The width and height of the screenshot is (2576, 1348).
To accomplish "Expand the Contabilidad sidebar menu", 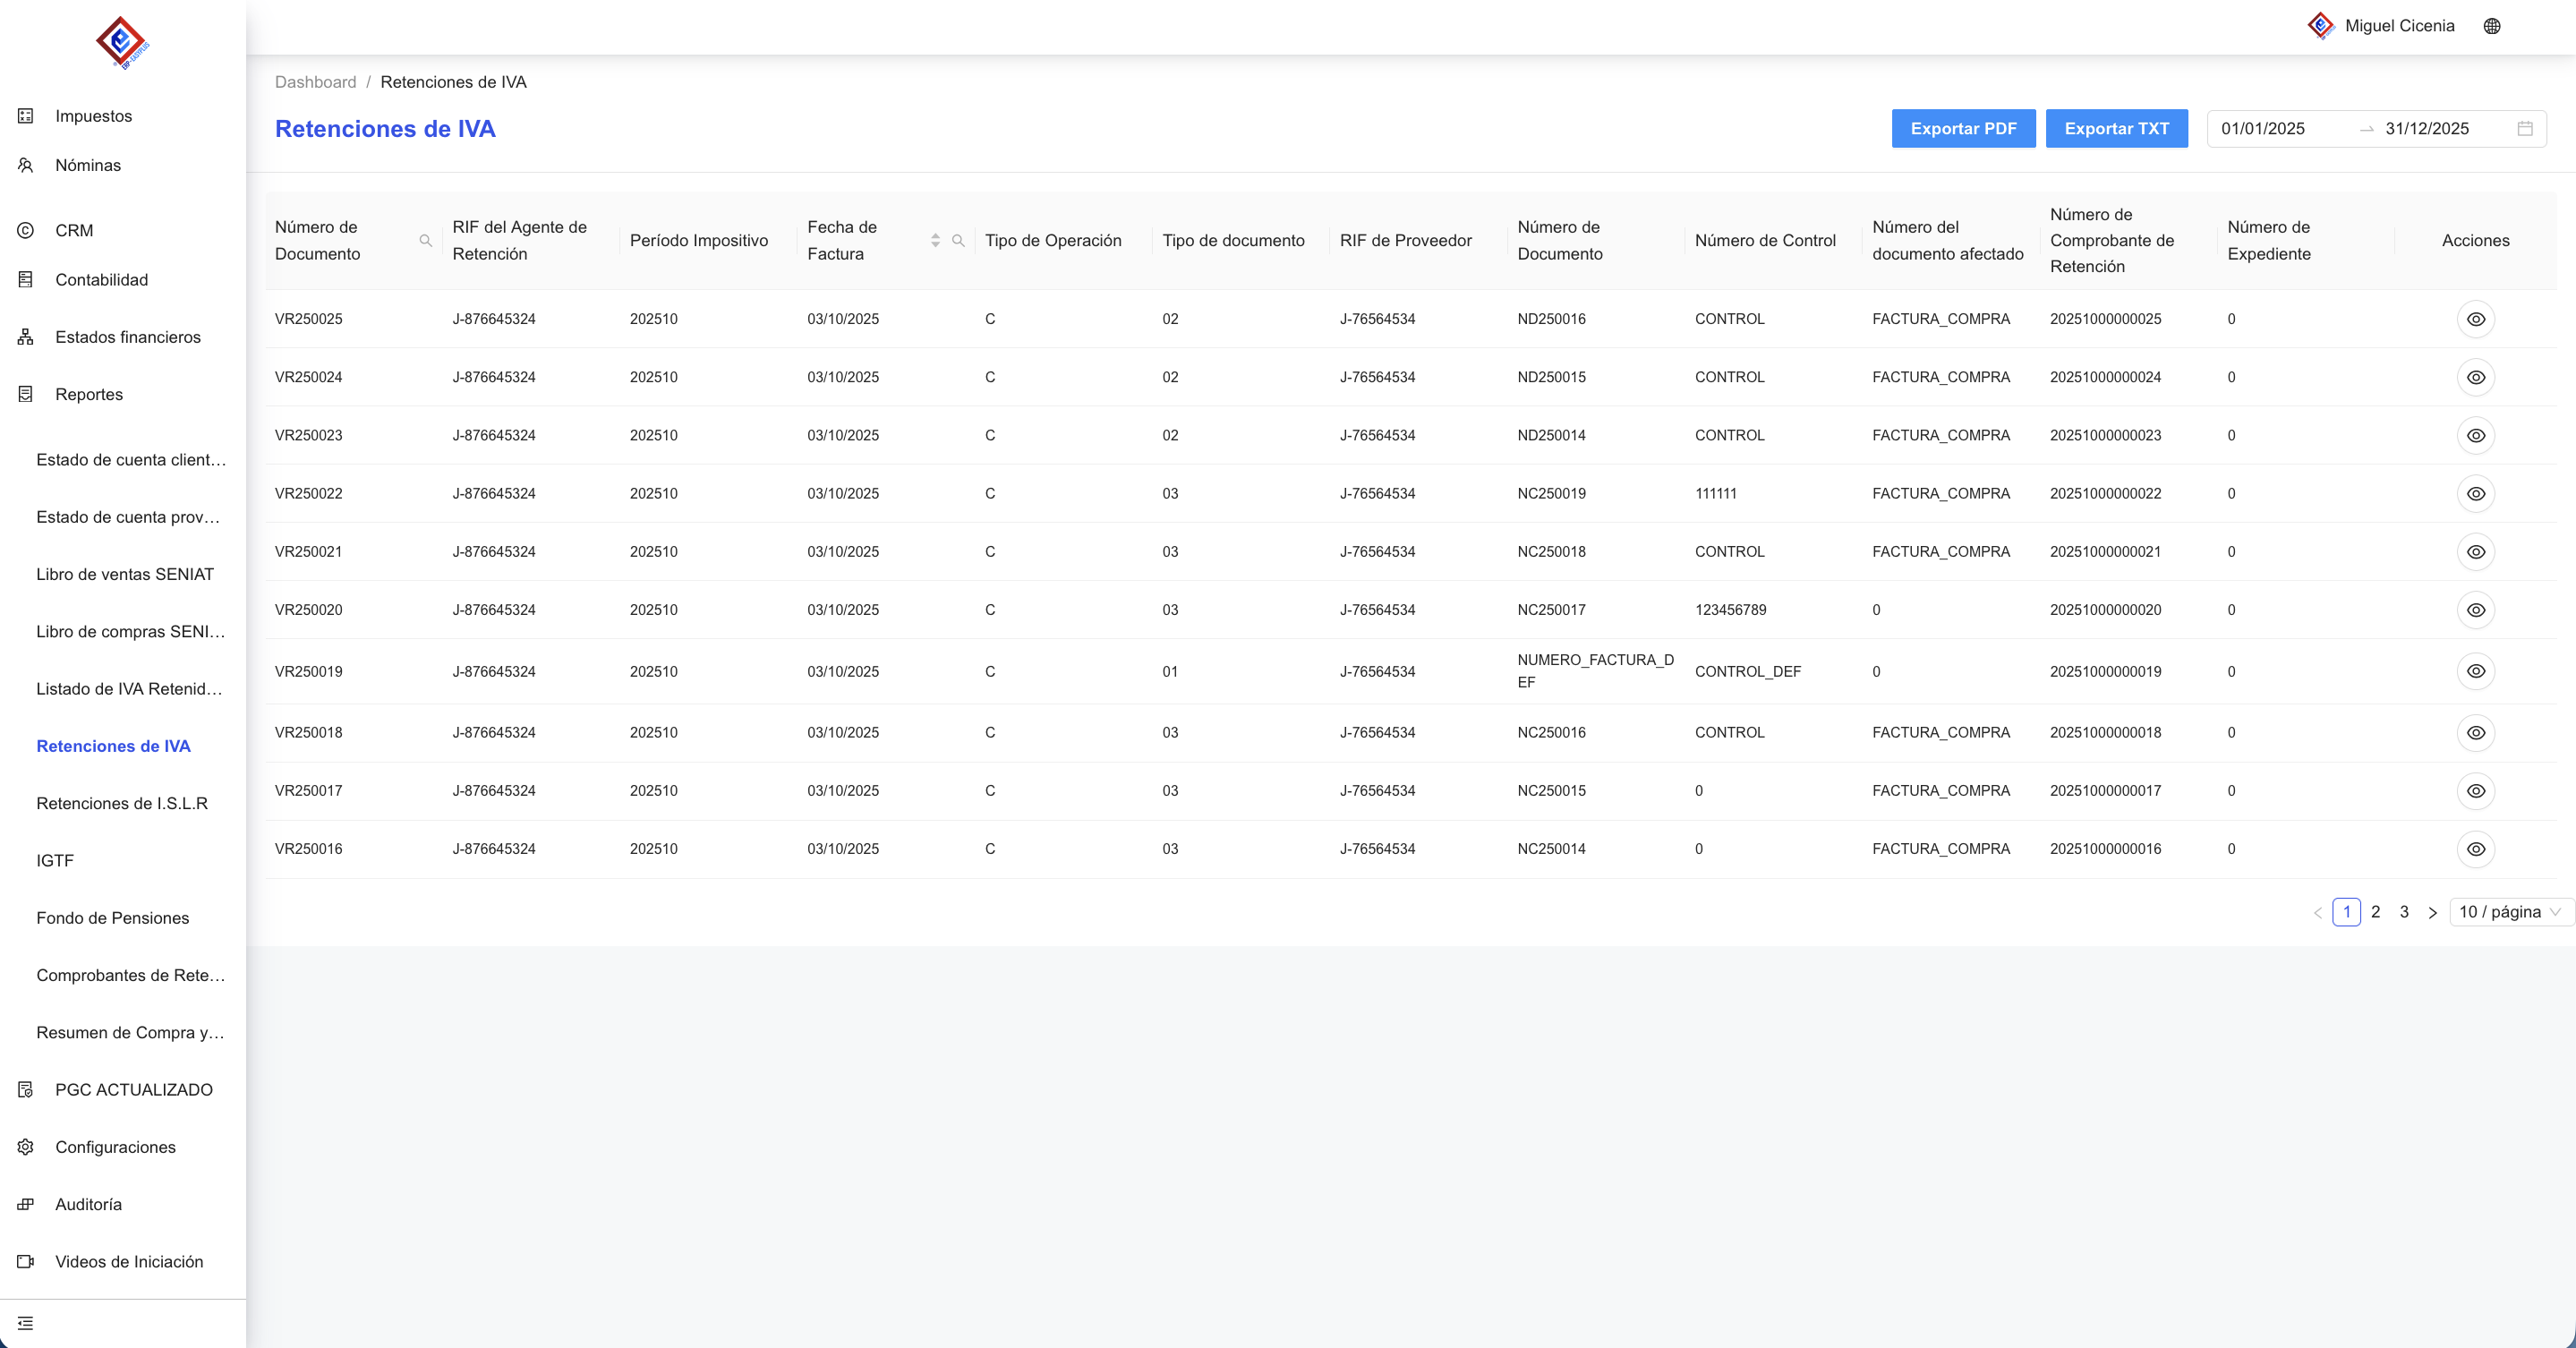I will coord(101,280).
